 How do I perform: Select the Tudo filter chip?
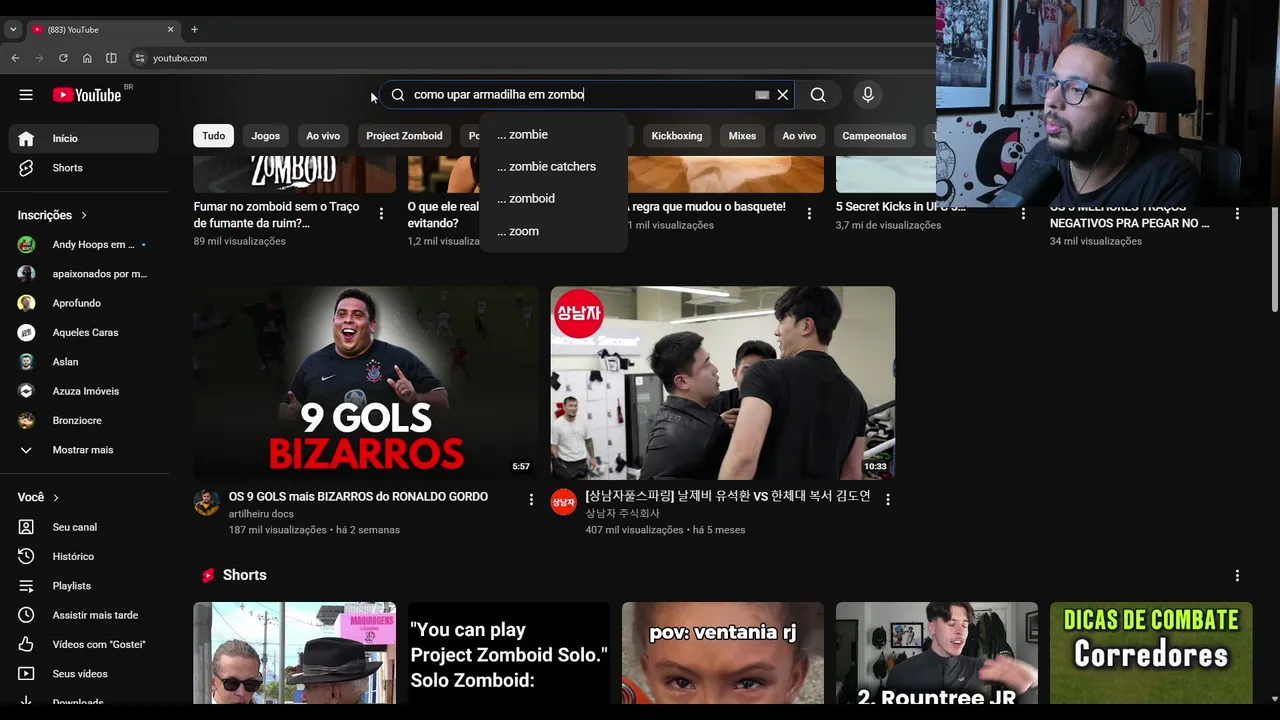[214, 136]
